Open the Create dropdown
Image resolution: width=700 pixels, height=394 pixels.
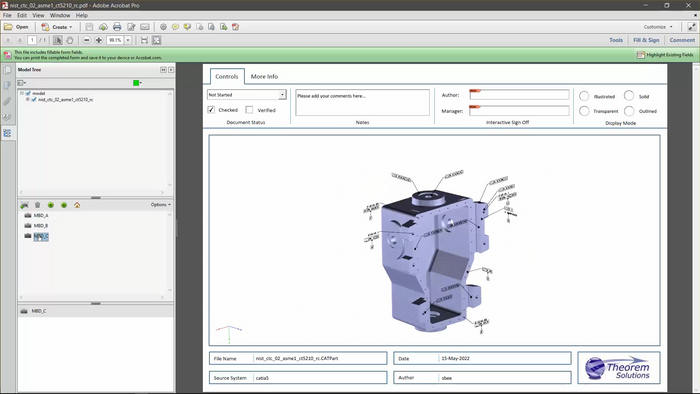(x=56, y=27)
